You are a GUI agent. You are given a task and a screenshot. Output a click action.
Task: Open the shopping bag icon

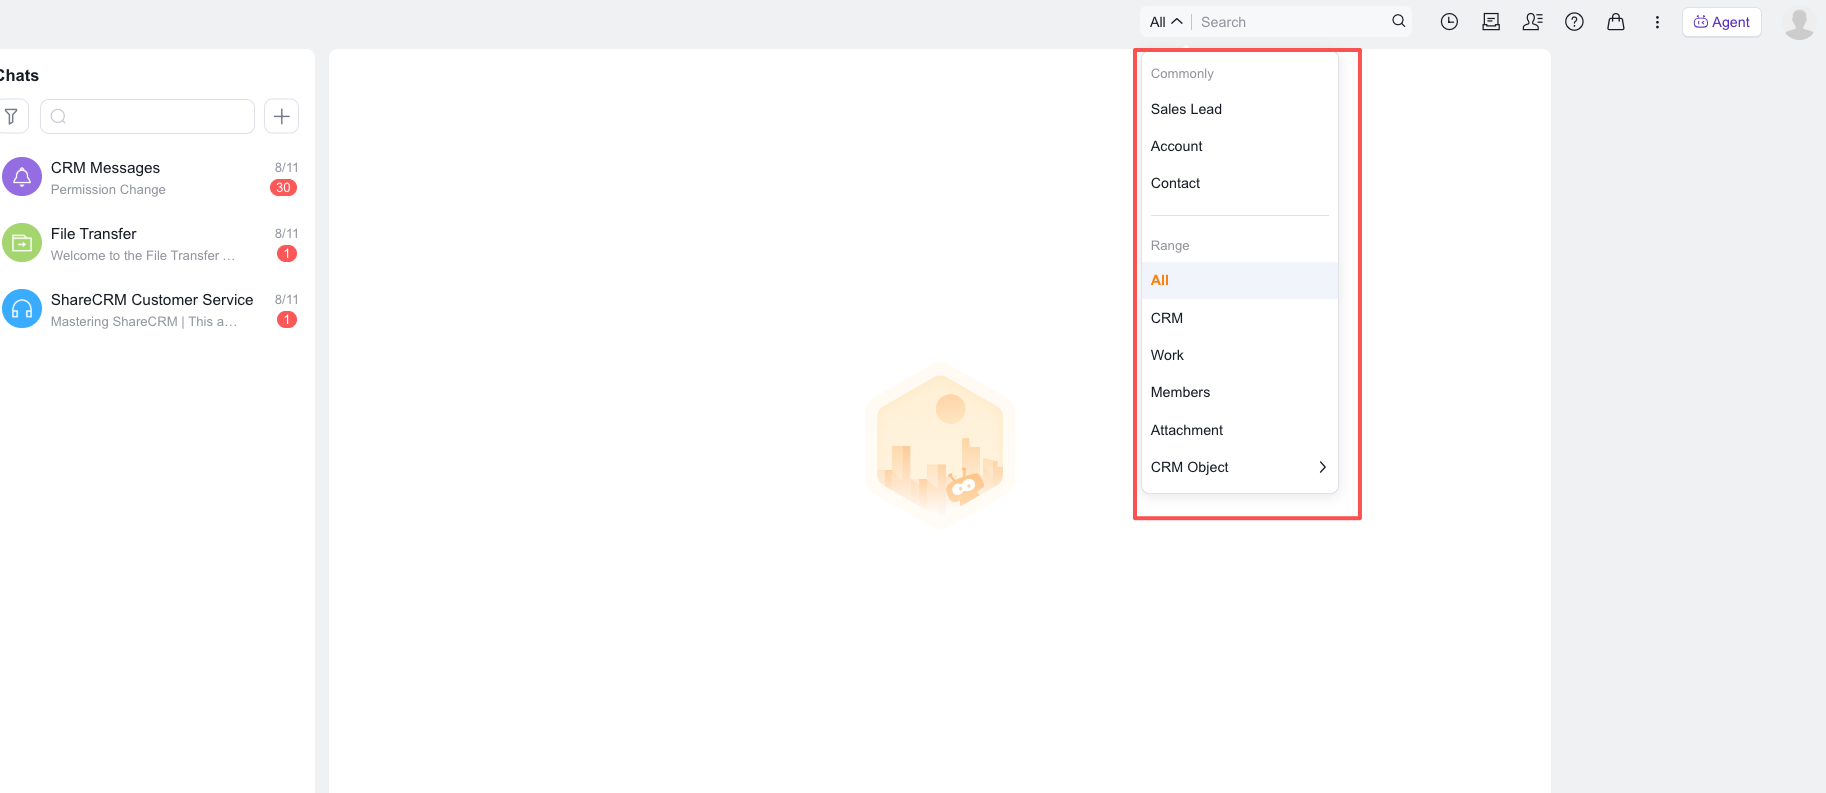pos(1616,22)
